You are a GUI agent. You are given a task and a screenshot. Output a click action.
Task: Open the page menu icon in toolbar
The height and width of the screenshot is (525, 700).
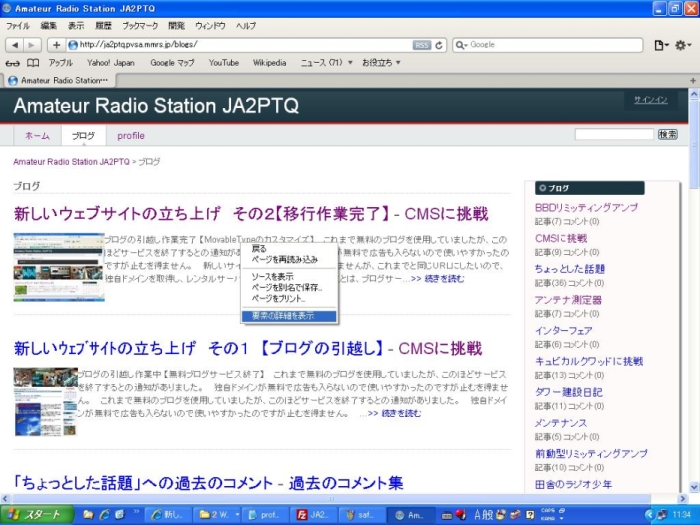pos(661,45)
